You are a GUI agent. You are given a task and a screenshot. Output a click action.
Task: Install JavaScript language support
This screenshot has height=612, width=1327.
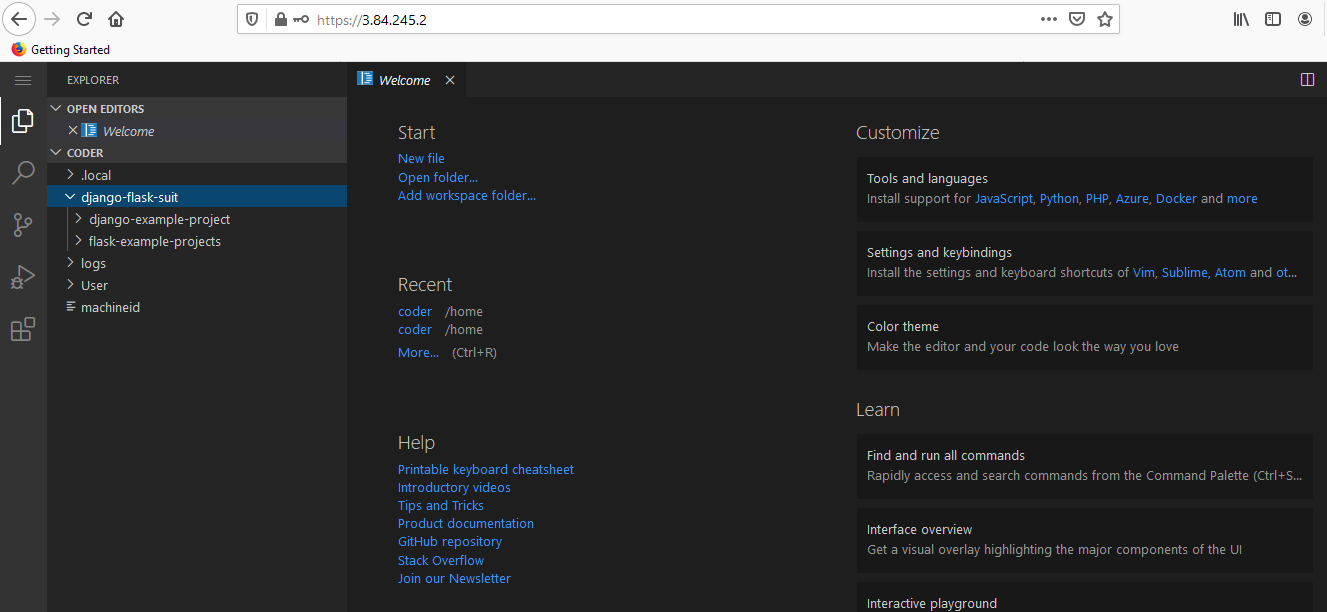pos(1004,198)
